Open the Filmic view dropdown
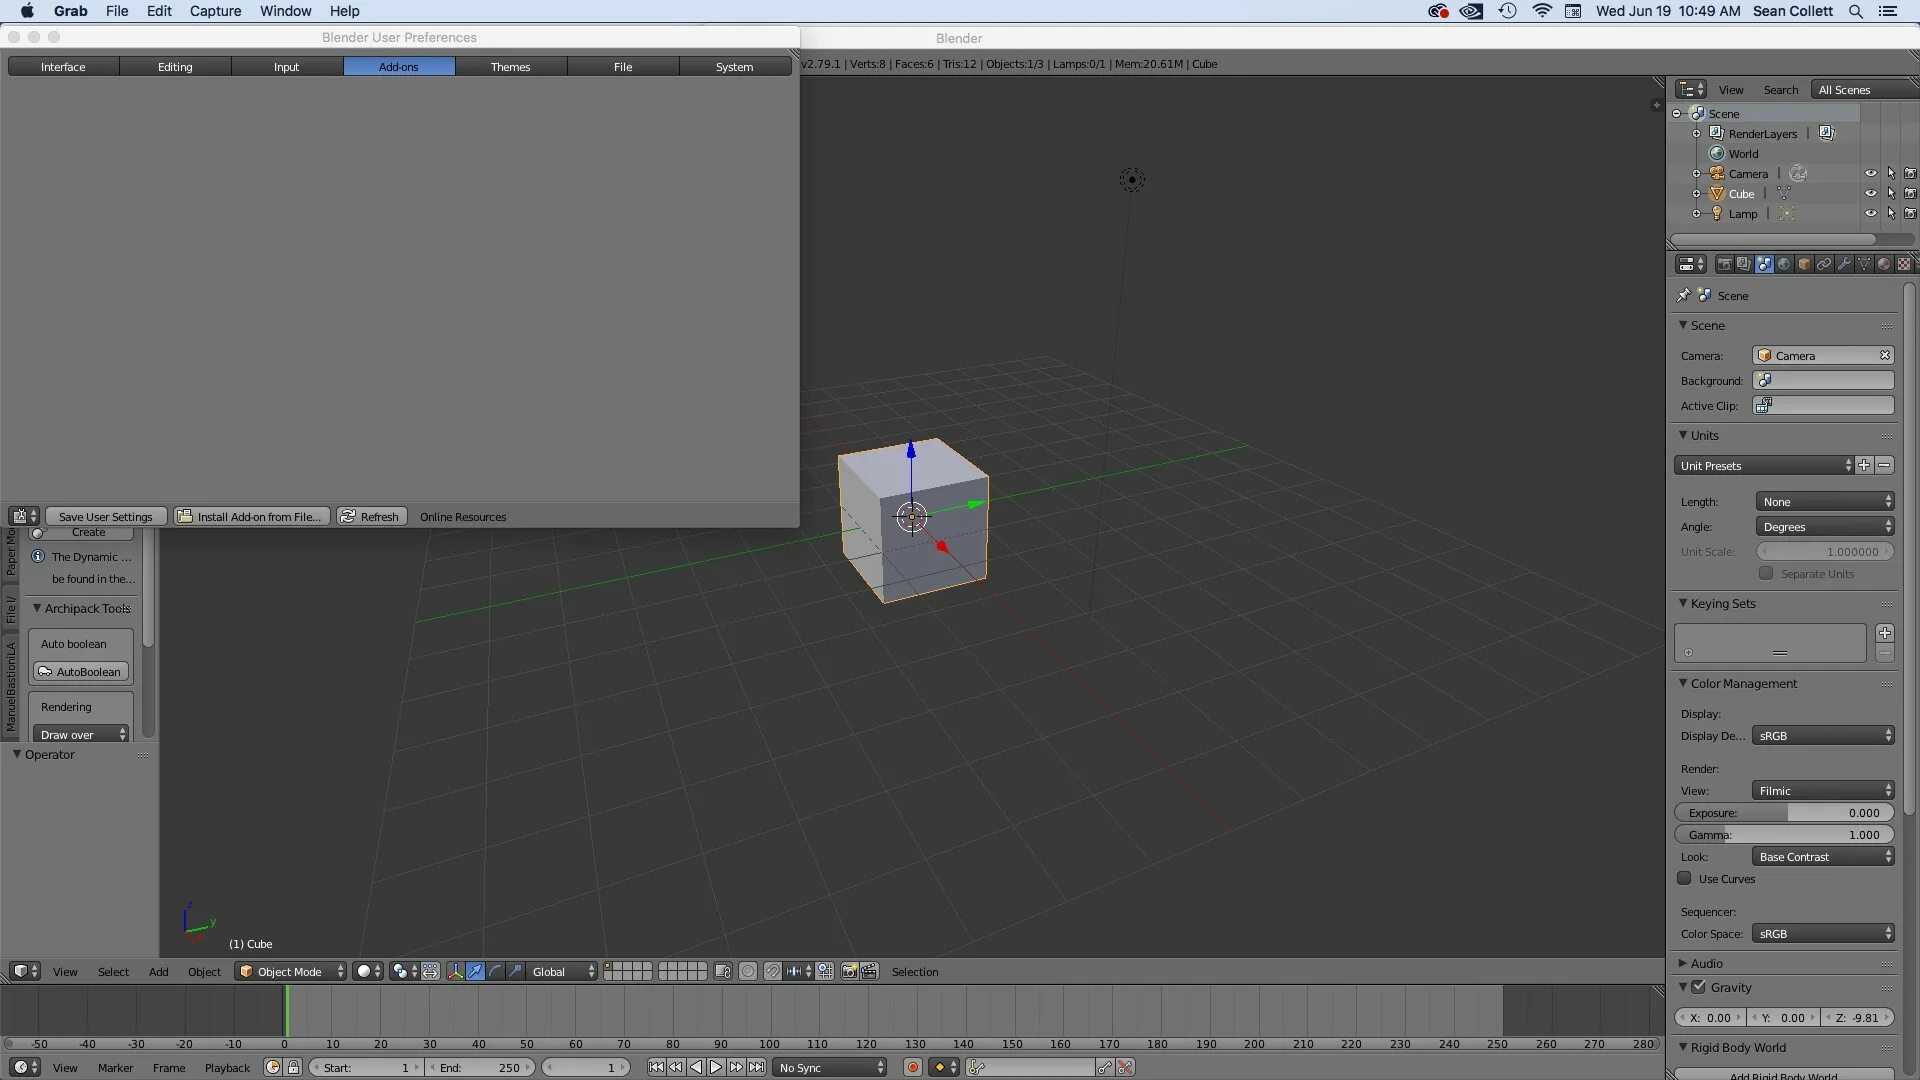This screenshot has width=1920, height=1080. (1823, 790)
